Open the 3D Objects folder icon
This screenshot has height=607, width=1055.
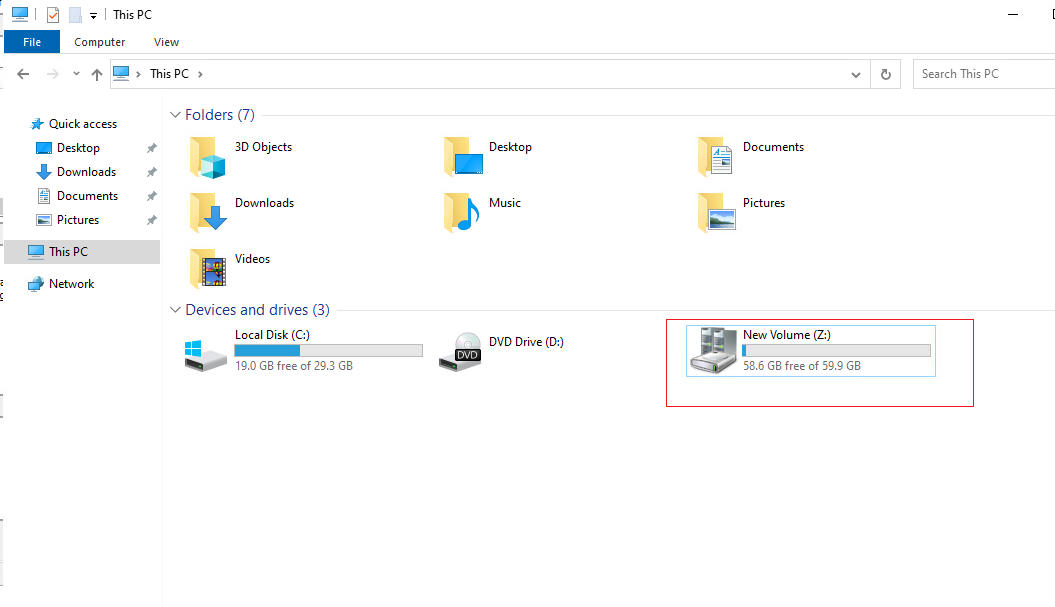coord(208,157)
